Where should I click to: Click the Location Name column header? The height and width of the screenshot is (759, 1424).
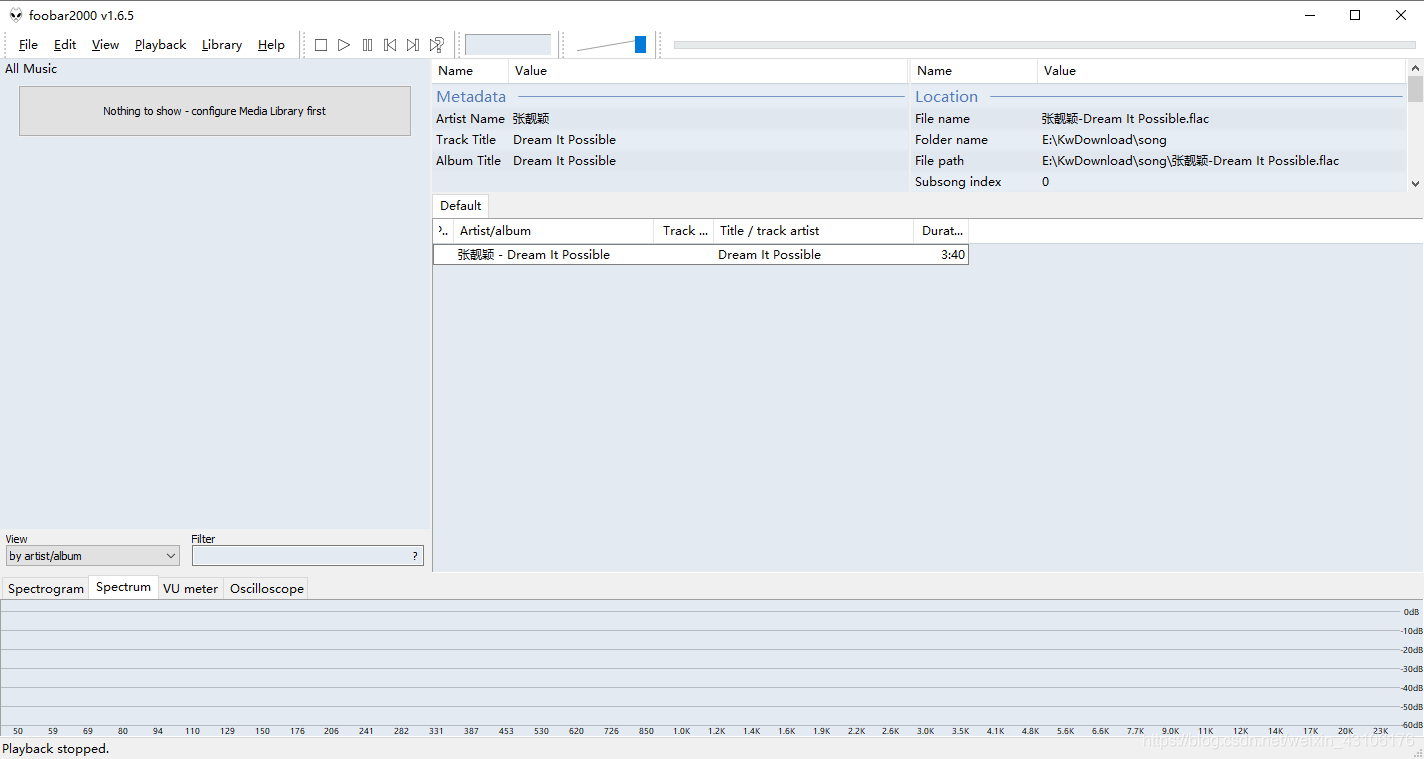973,71
